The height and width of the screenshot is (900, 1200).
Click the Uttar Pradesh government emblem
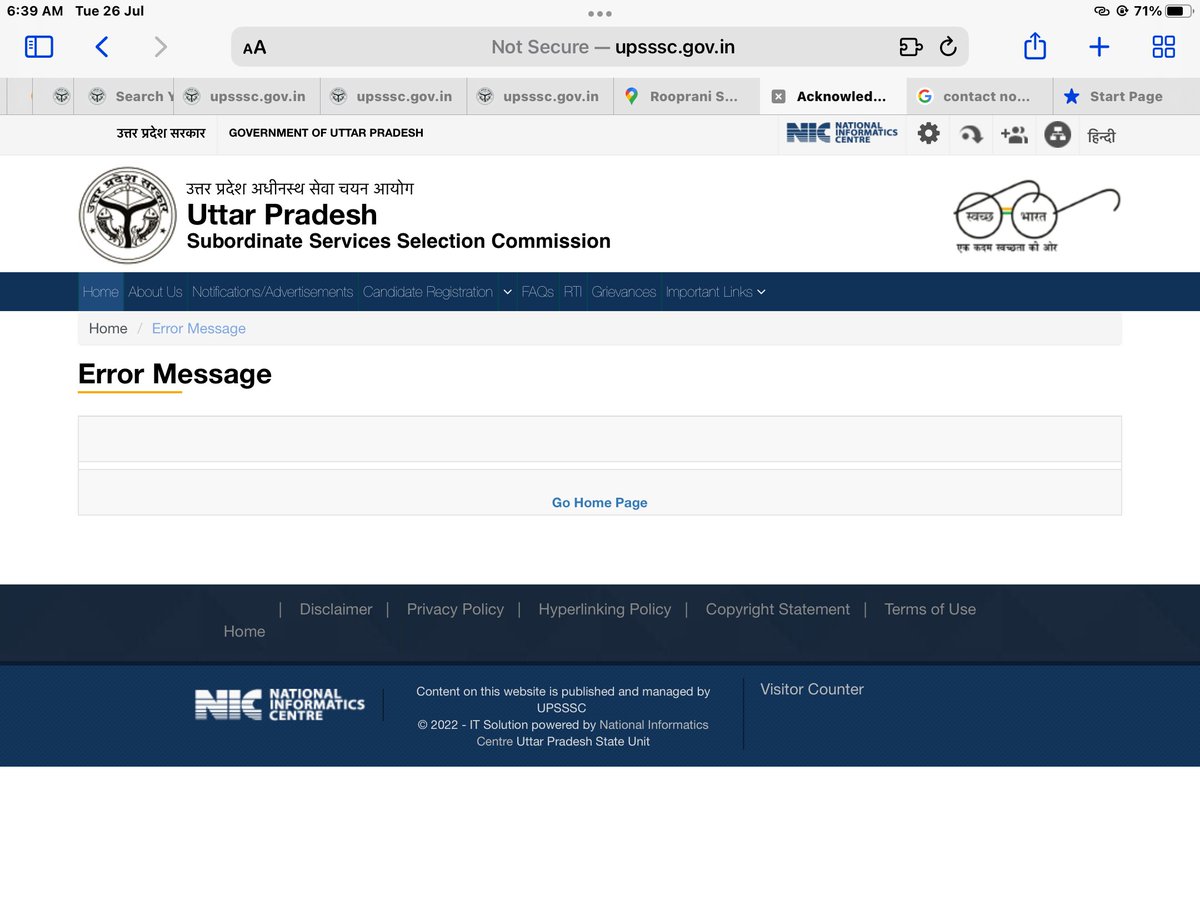click(127, 214)
